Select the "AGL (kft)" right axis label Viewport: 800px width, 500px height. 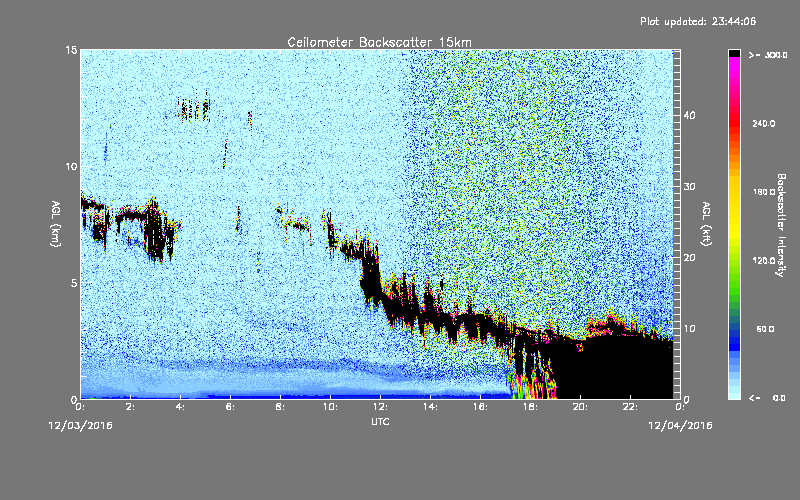(x=706, y=223)
